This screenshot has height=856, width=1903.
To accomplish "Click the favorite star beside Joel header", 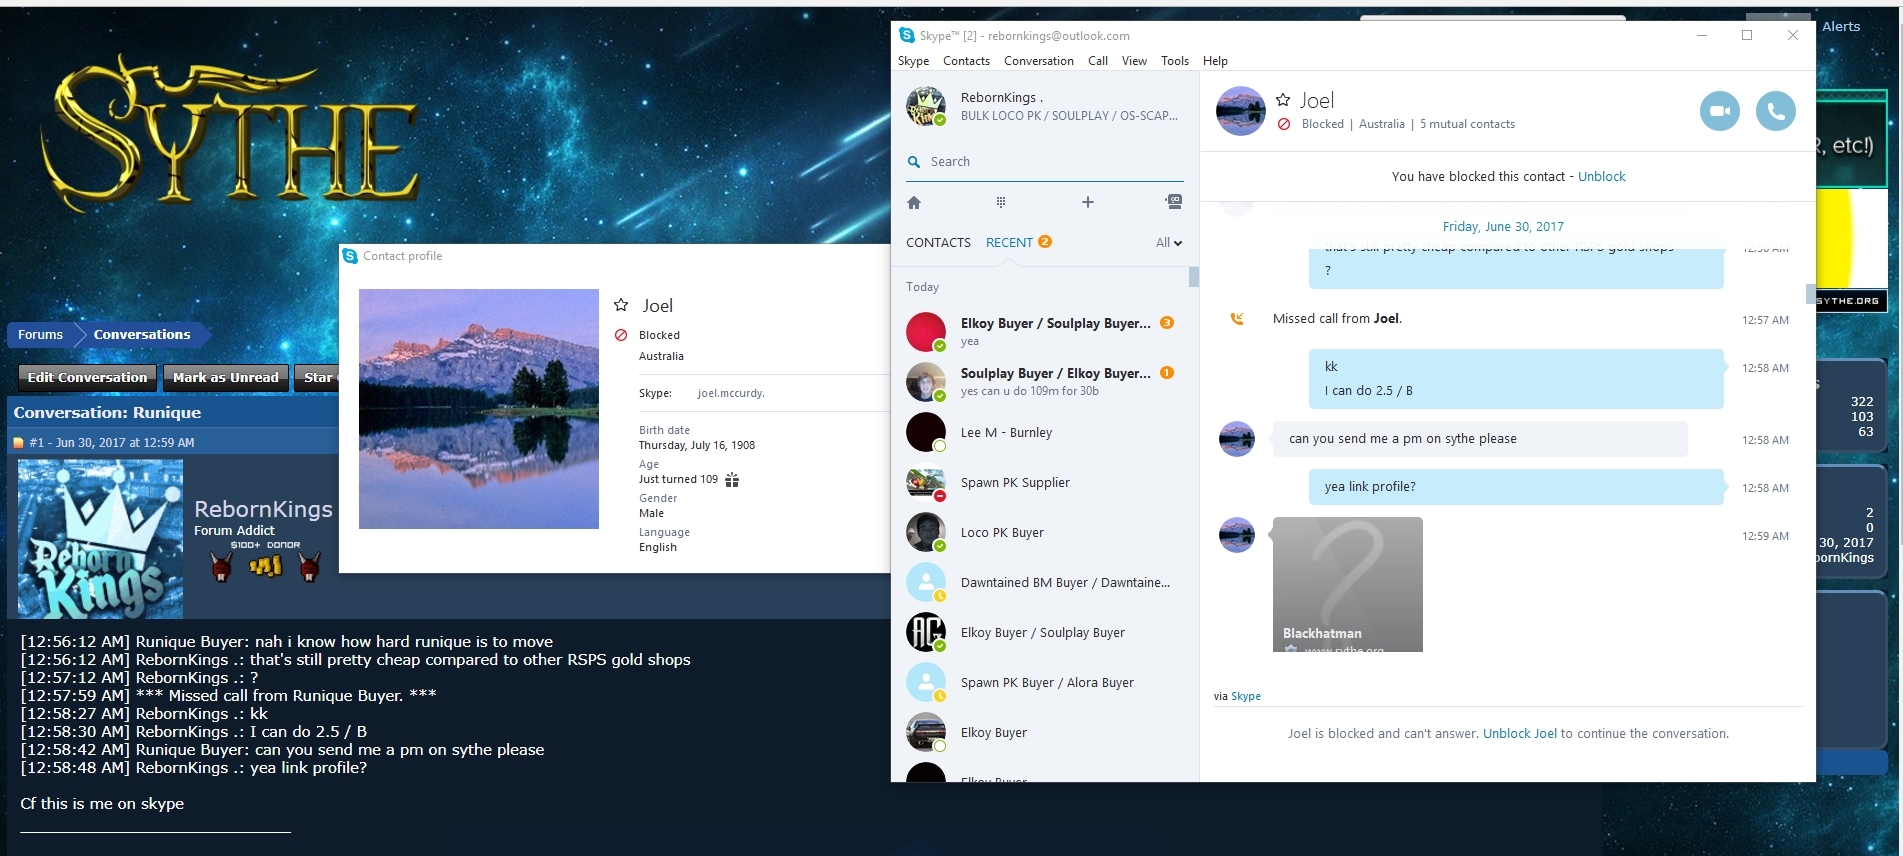I will (1284, 100).
